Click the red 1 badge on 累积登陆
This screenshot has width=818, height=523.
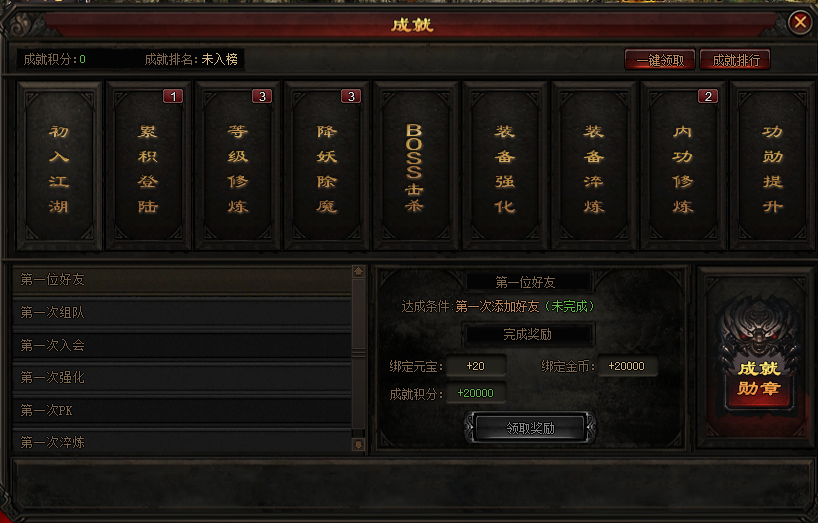[x=173, y=96]
